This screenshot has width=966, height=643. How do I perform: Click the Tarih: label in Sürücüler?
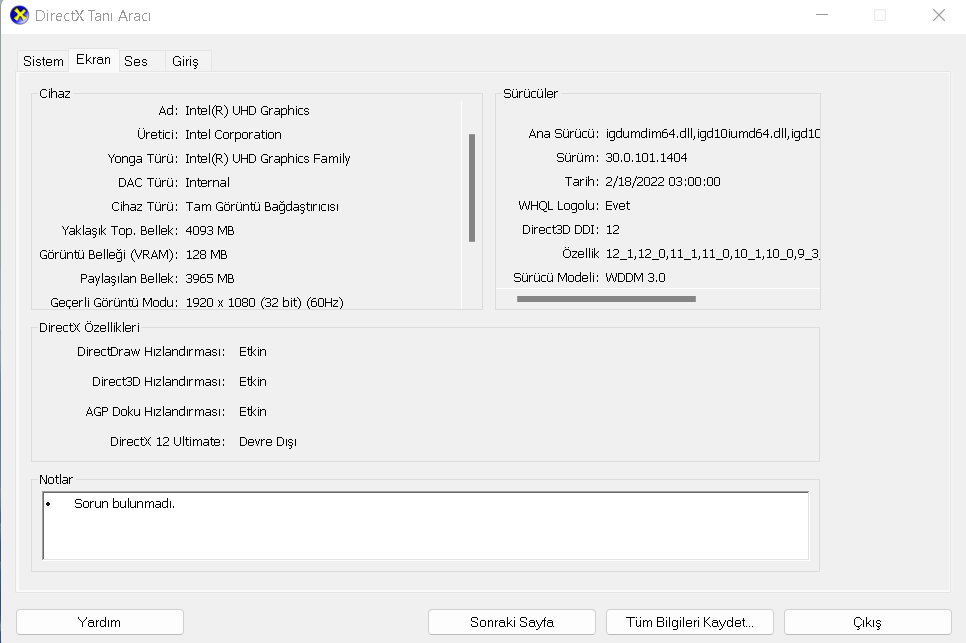(x=582, y=182)
